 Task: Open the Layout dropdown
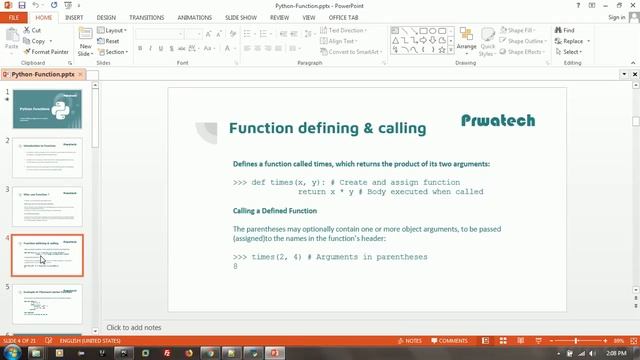click(x=112, y=31)
